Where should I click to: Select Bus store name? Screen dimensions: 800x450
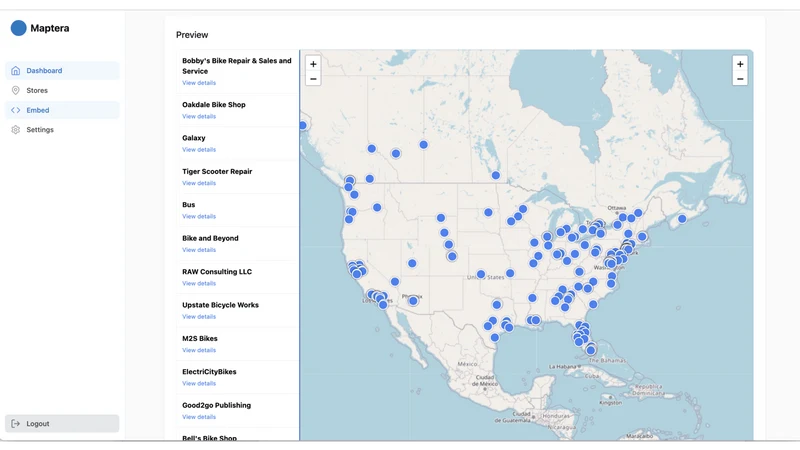[189, 205]
